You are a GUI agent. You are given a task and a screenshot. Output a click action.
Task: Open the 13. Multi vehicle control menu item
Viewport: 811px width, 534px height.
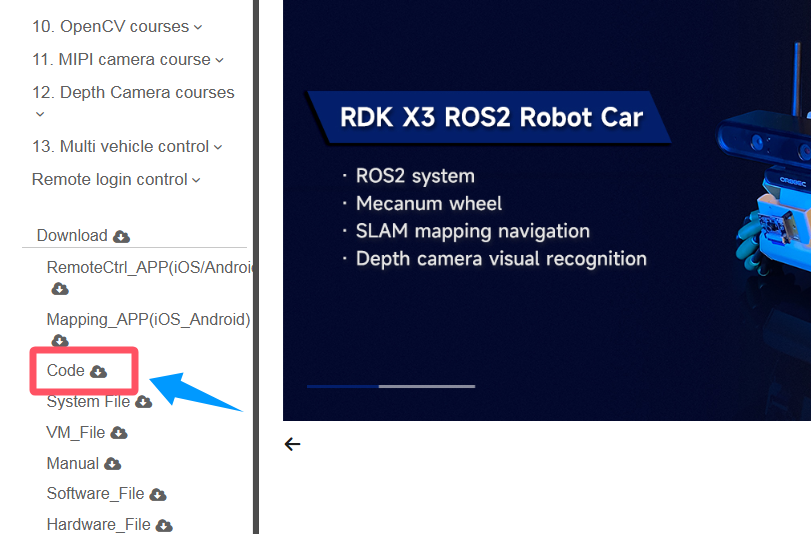click(121, 146)
